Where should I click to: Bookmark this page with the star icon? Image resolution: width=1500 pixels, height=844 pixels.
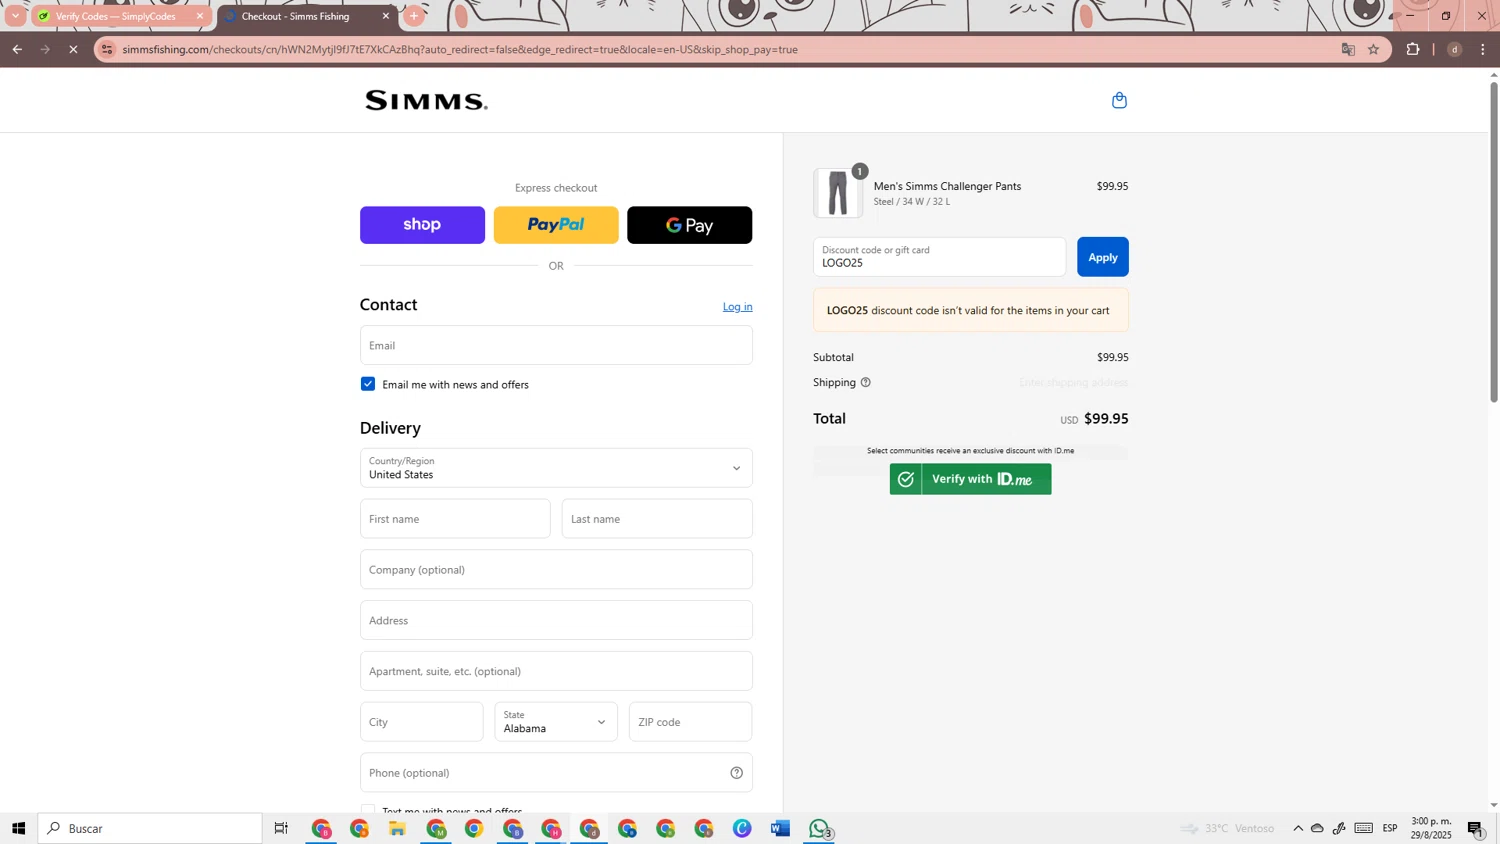pyautogui.click(x=1373, y=49)
